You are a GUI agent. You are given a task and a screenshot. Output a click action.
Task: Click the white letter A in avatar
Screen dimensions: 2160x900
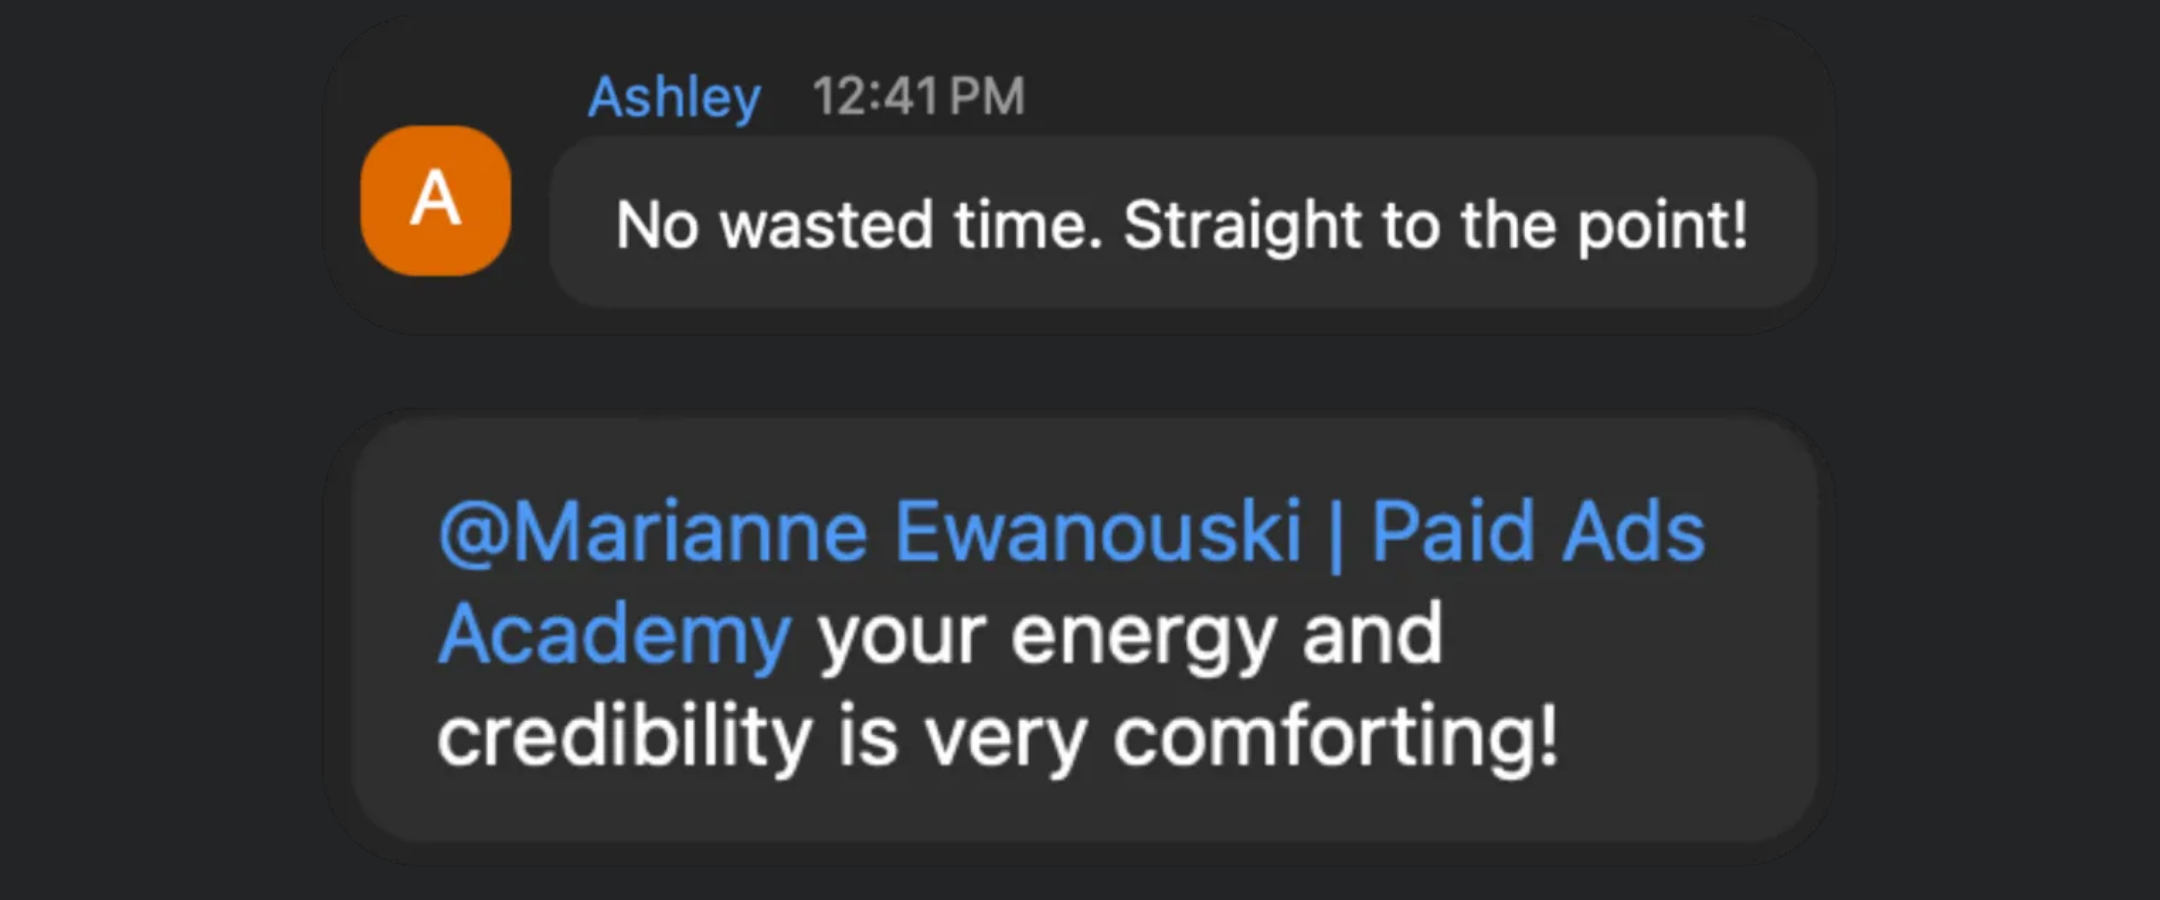436,199
